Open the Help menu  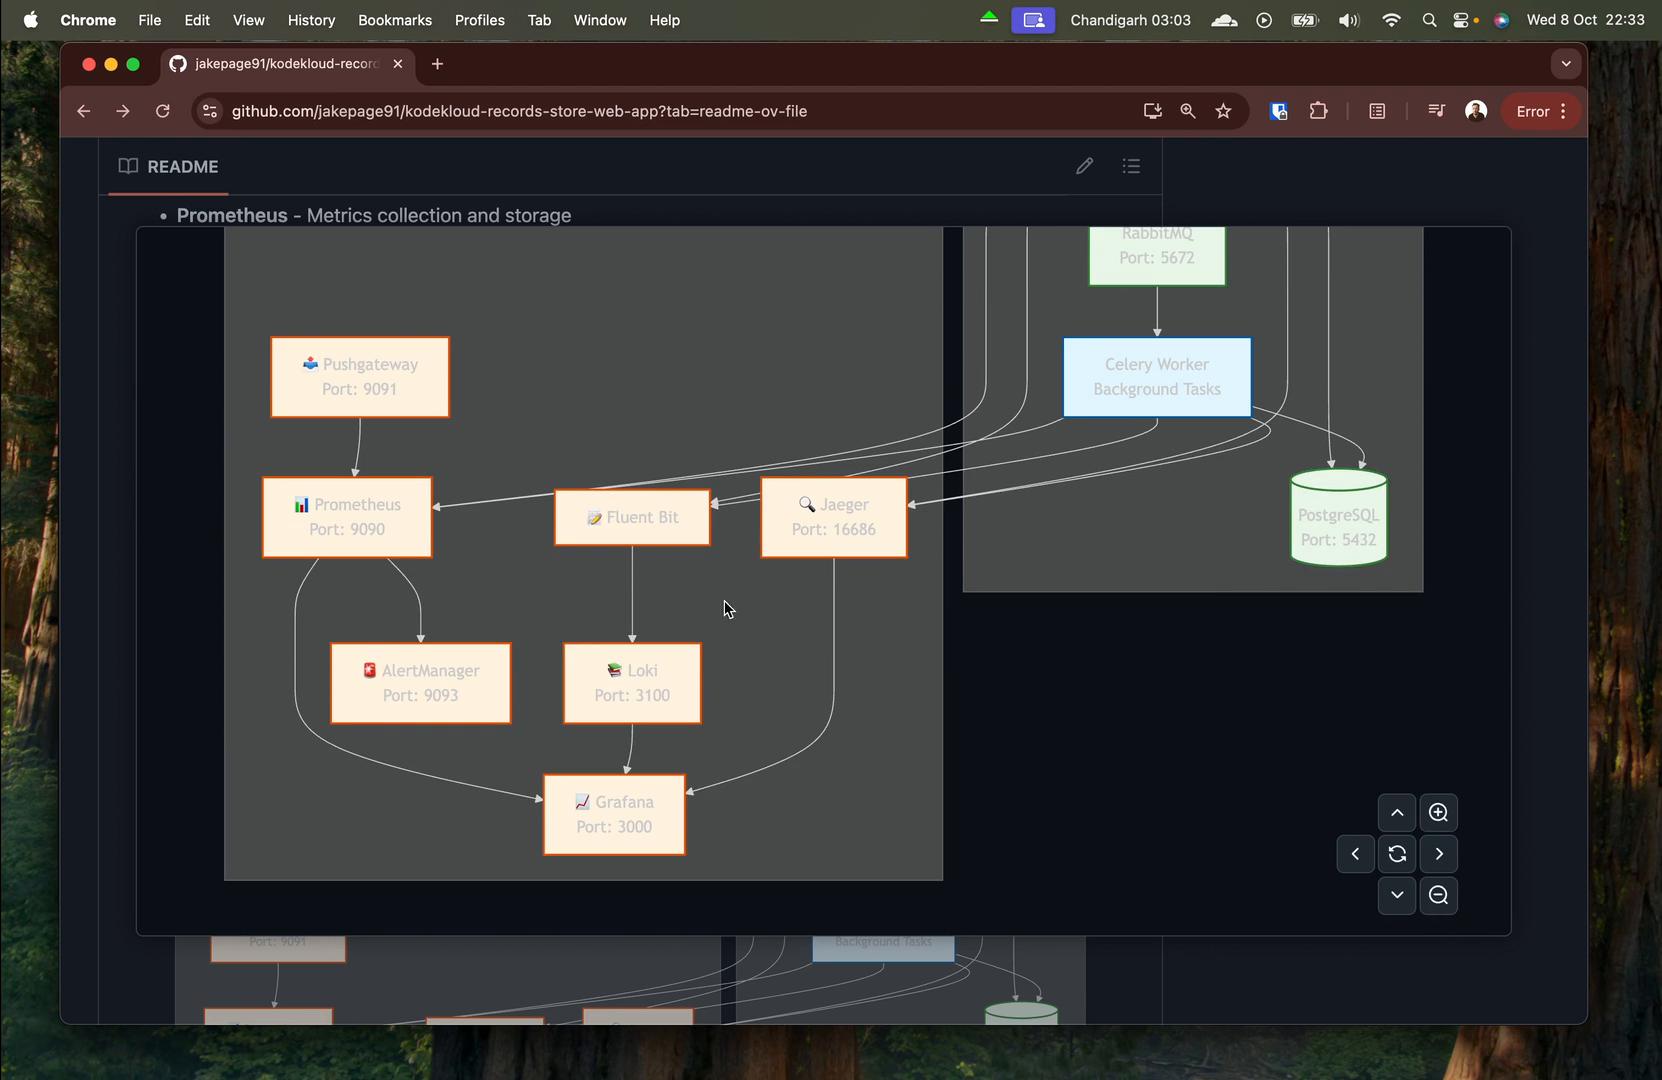[x=664, y=20]
